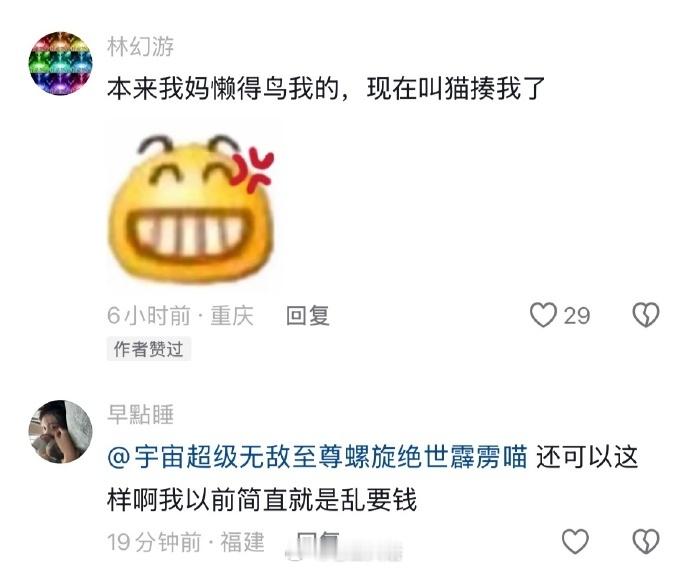The width and height of the screenshot is (690, 569).
Task: Open username 林幻游's profile
Action: (140, 46)
